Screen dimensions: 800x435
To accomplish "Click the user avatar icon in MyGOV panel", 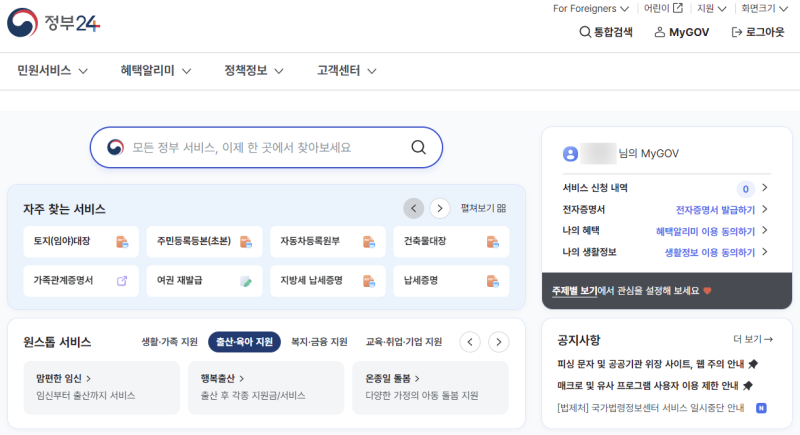I will click(570, 154).
